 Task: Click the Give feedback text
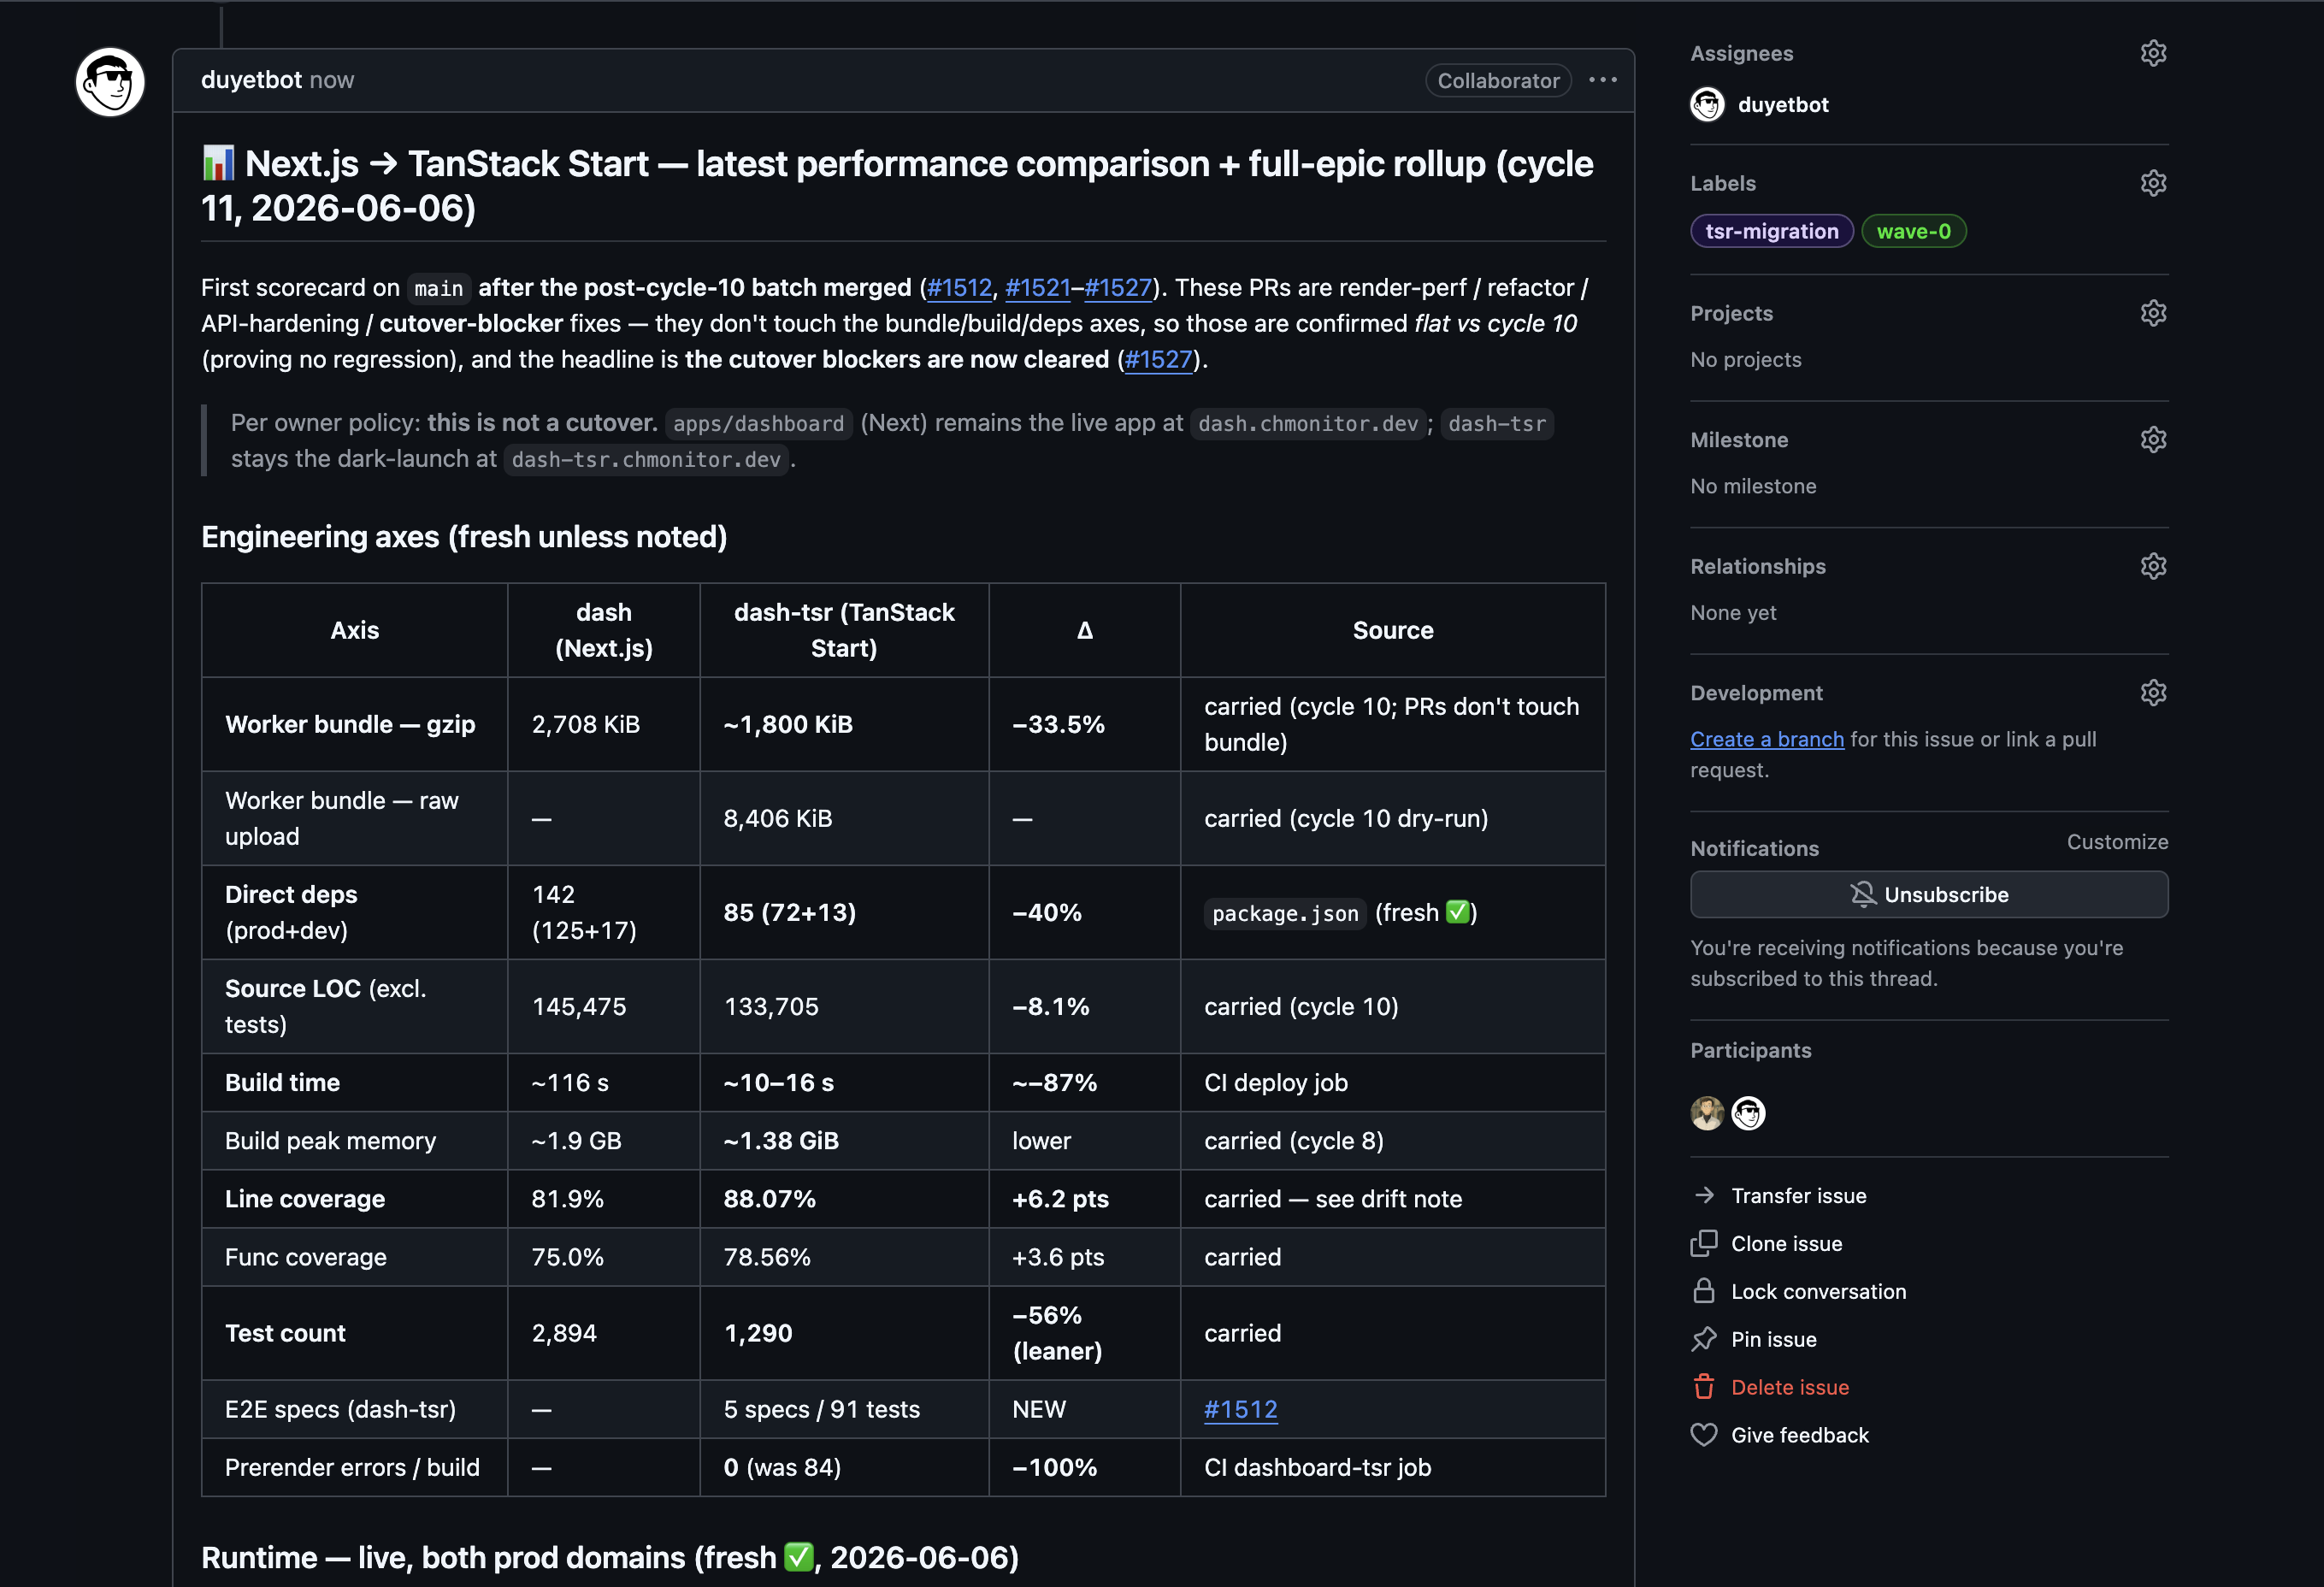pyautogui.click(x=1800, y=1436)
